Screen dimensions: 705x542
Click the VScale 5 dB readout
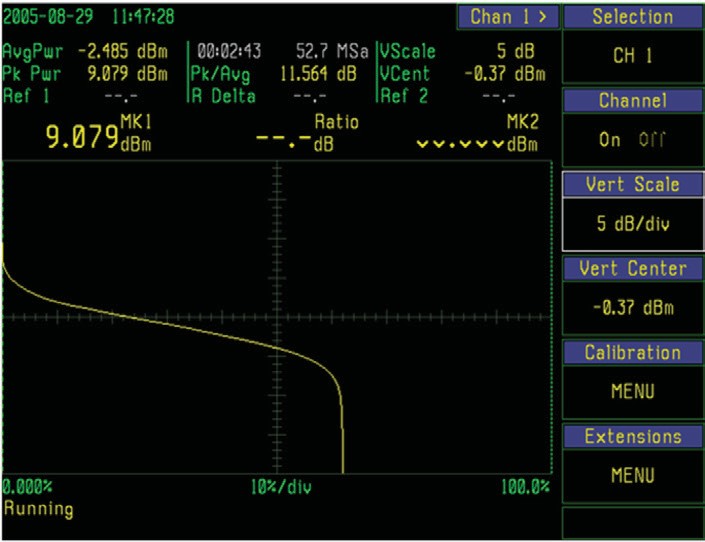click(457, 52)
